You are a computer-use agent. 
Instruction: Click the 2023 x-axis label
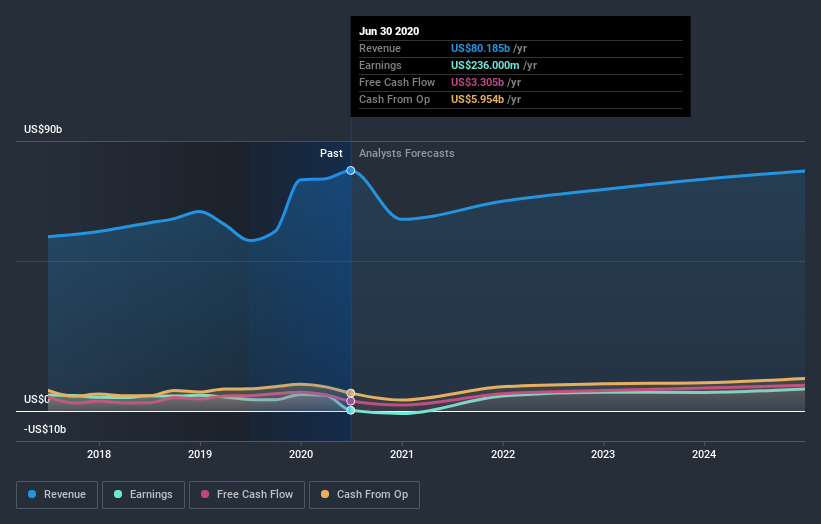pyautogui.click(x=603, y=454)
